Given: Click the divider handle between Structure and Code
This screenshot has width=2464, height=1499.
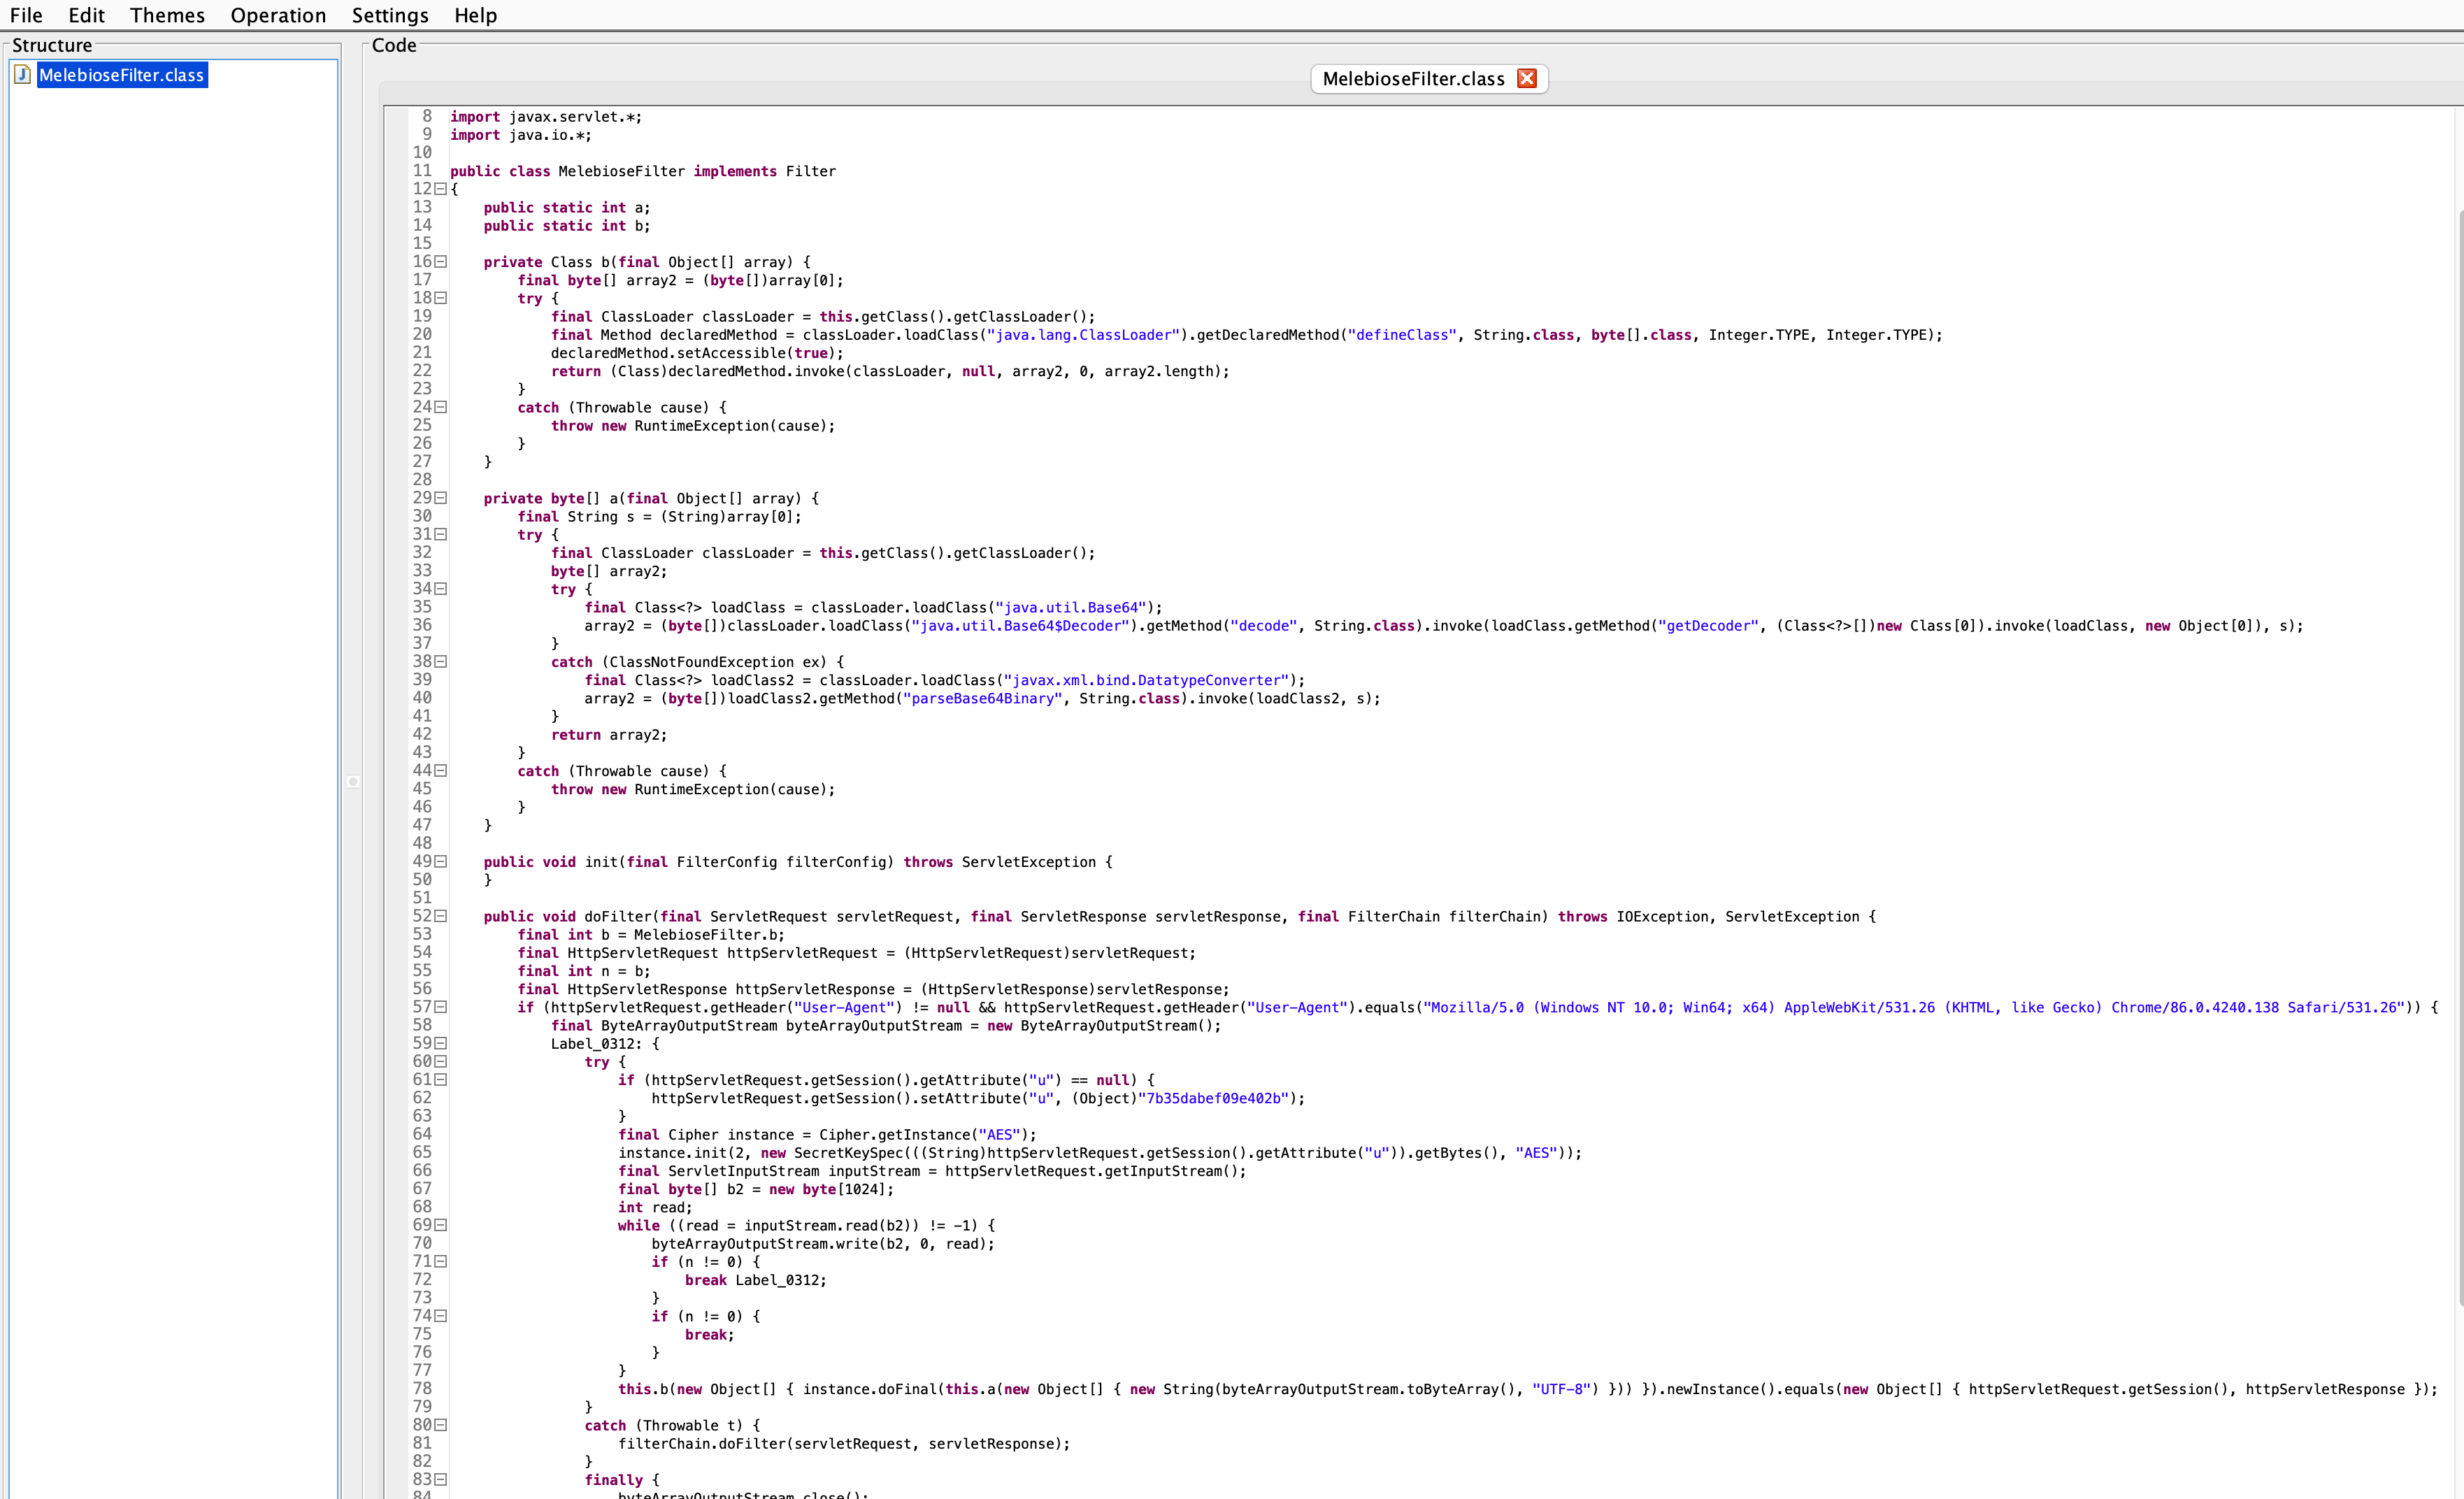Looking at the screenshot, I should point(353,781).
